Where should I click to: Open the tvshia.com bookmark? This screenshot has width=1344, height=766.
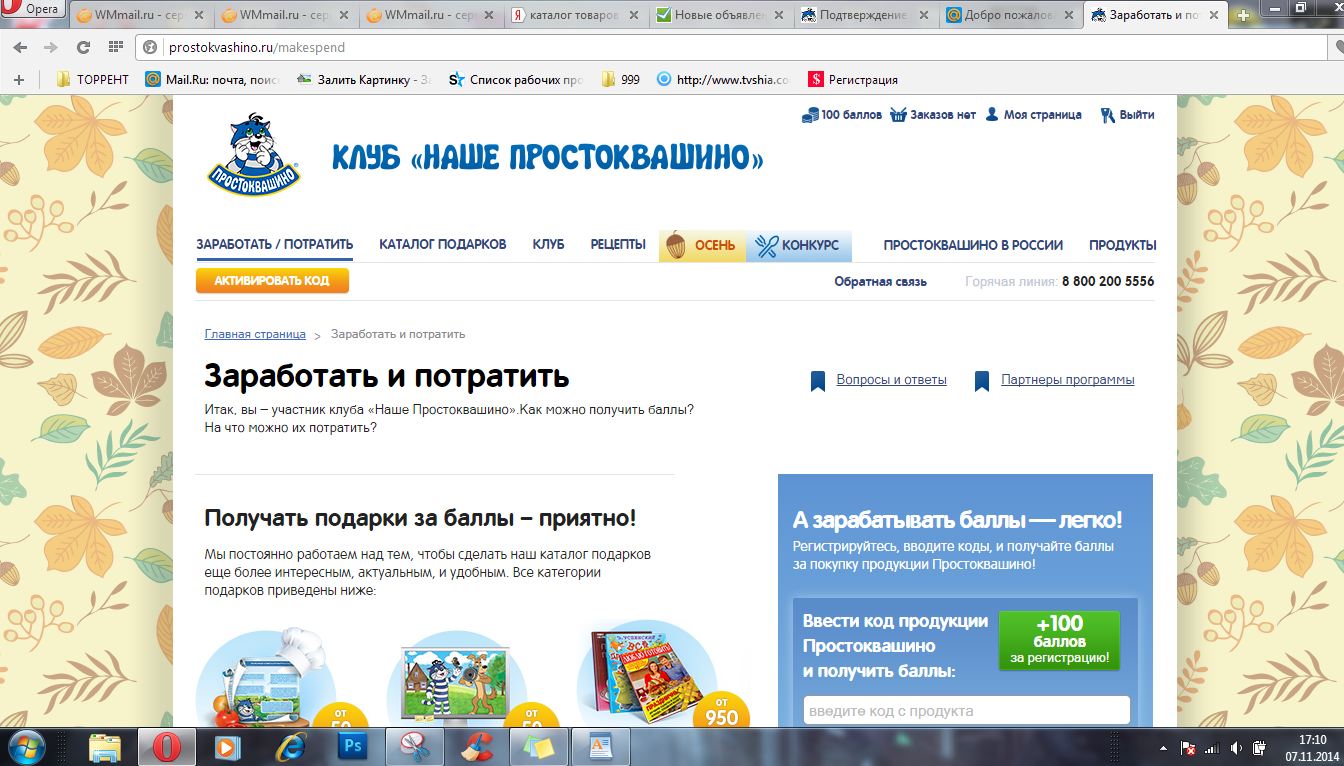tap(723, 79)
